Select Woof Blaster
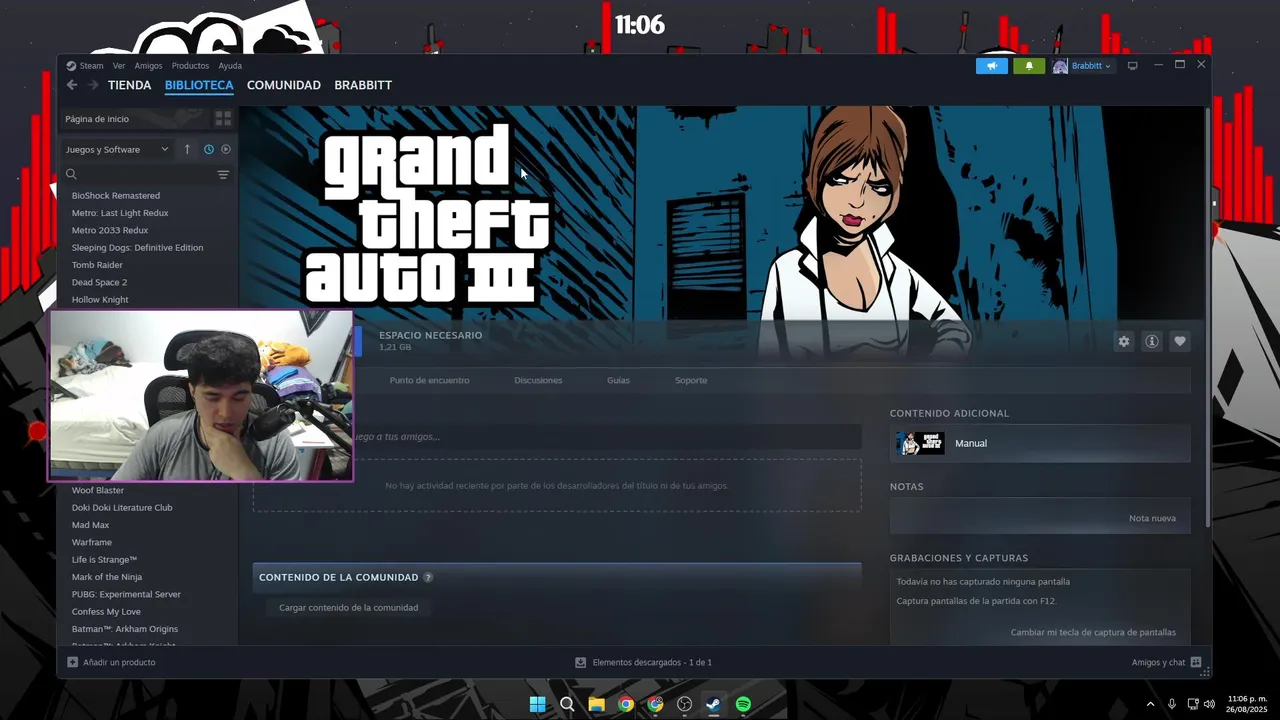This screenshot has height=720, width=1280. pyautogui.click(x=98, y=490)
